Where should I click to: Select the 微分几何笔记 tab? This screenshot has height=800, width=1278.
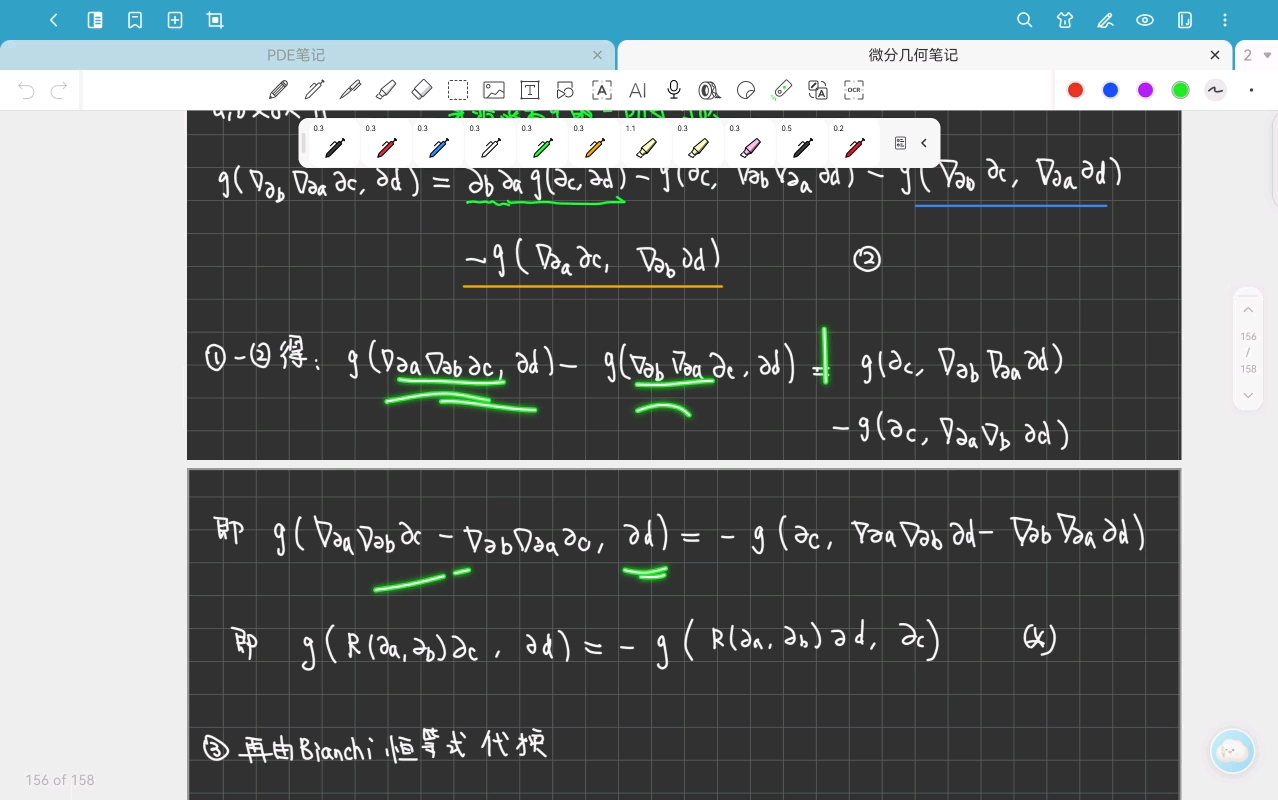point(913,55)
